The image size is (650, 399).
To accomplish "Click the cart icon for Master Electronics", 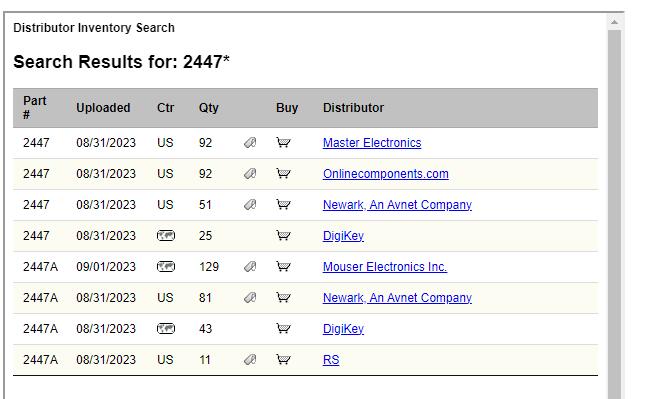I will [284, 143].
